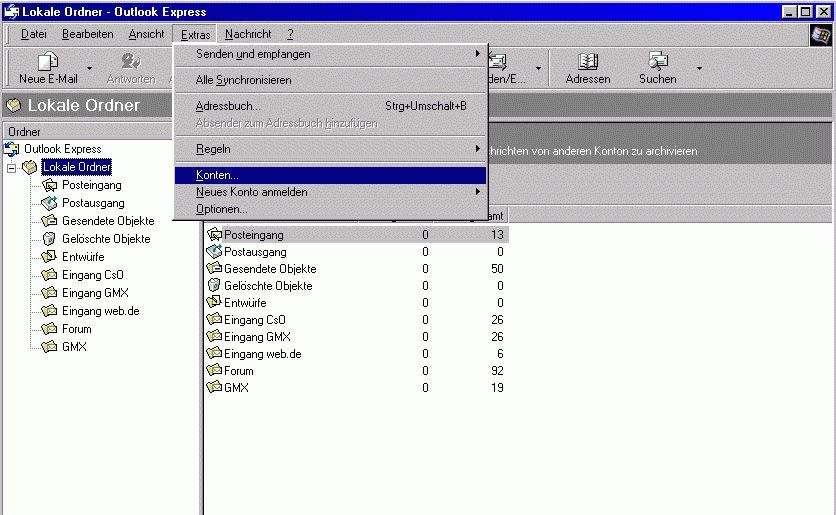The width and height of the screenshot is (836, 515).
Task: Expand Neues Konto anmelden submenu
Action: pos(331,192)
